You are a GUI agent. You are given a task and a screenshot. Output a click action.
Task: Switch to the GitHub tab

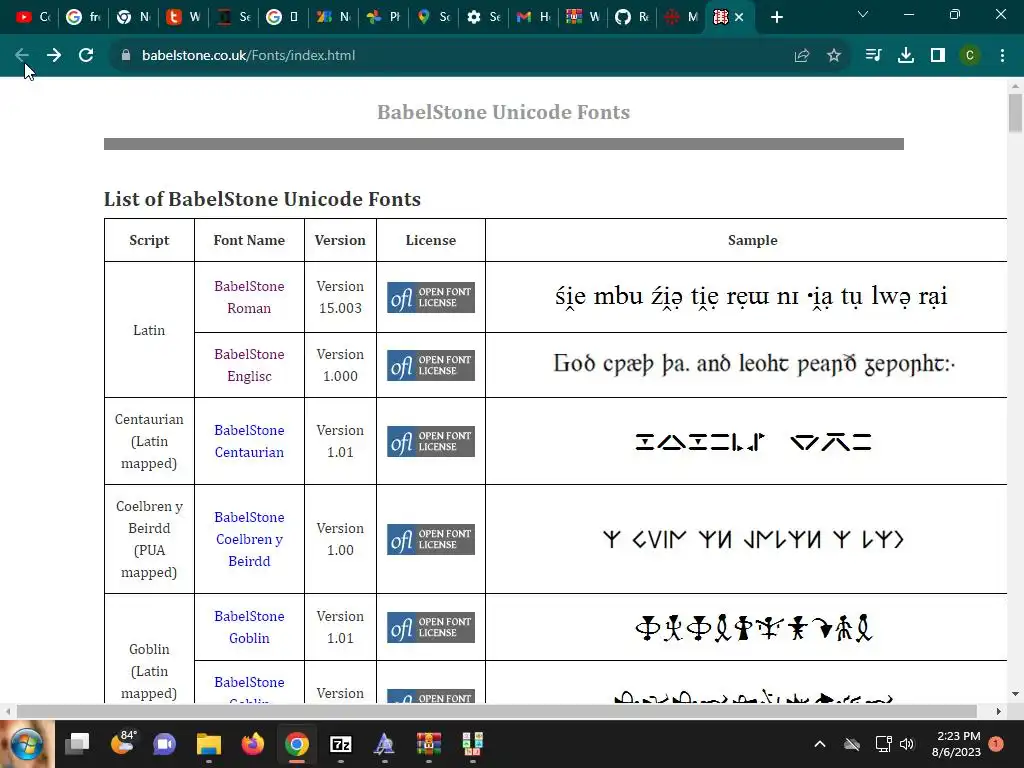point(632,17)
